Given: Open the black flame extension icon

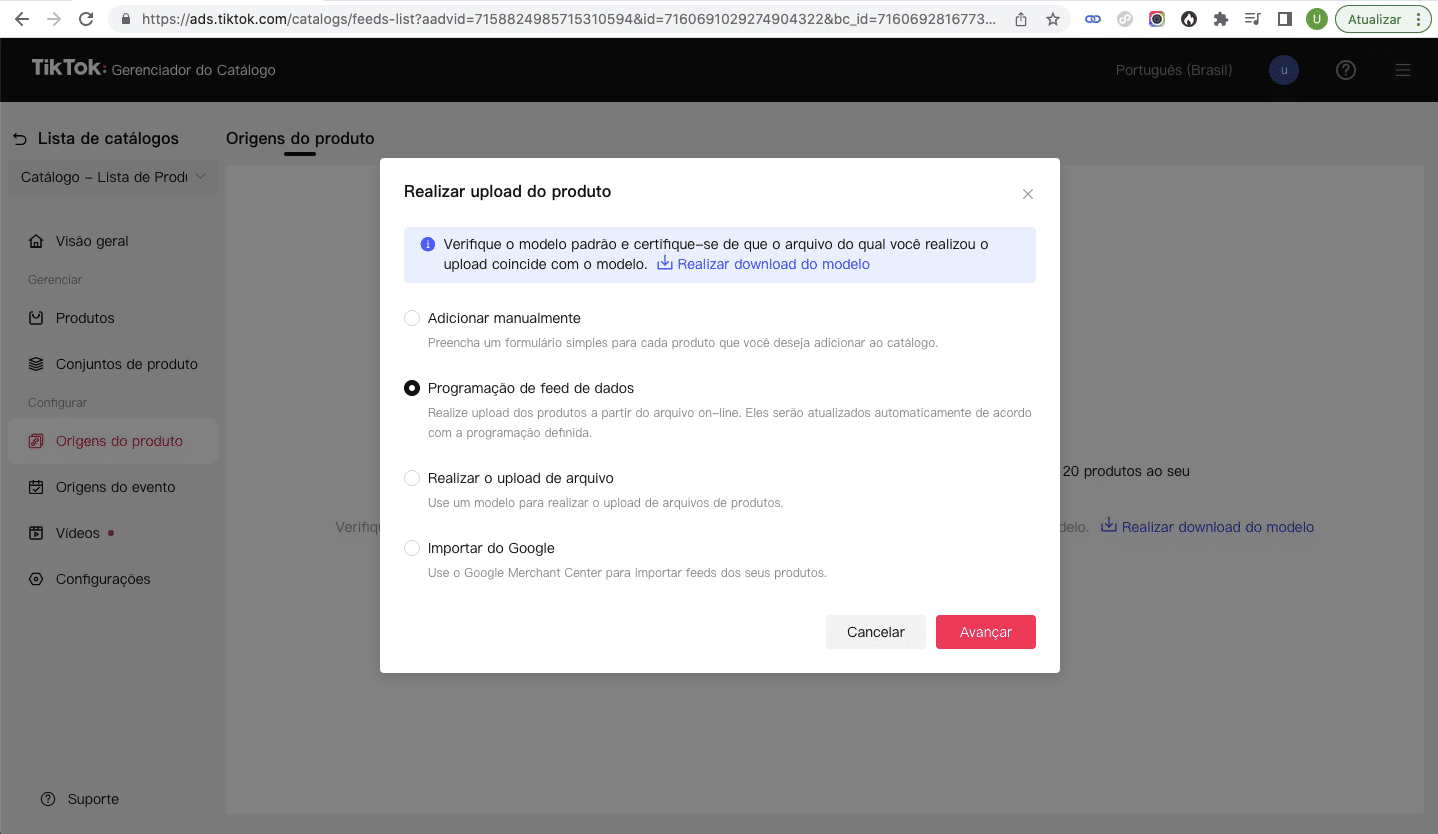Looking at the screenshot, I should tap(1189, 19).
